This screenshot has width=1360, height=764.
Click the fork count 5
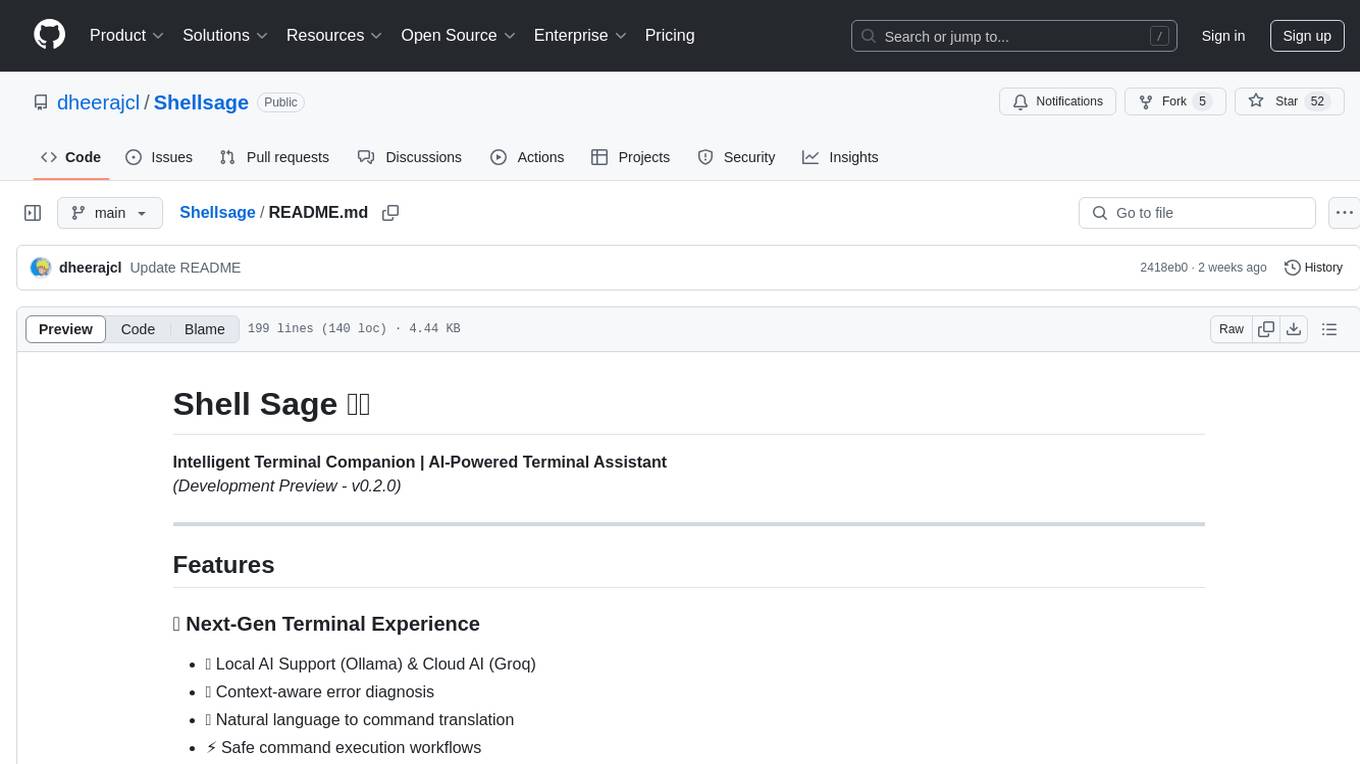pyautogui.click(x=1203, y=102)
